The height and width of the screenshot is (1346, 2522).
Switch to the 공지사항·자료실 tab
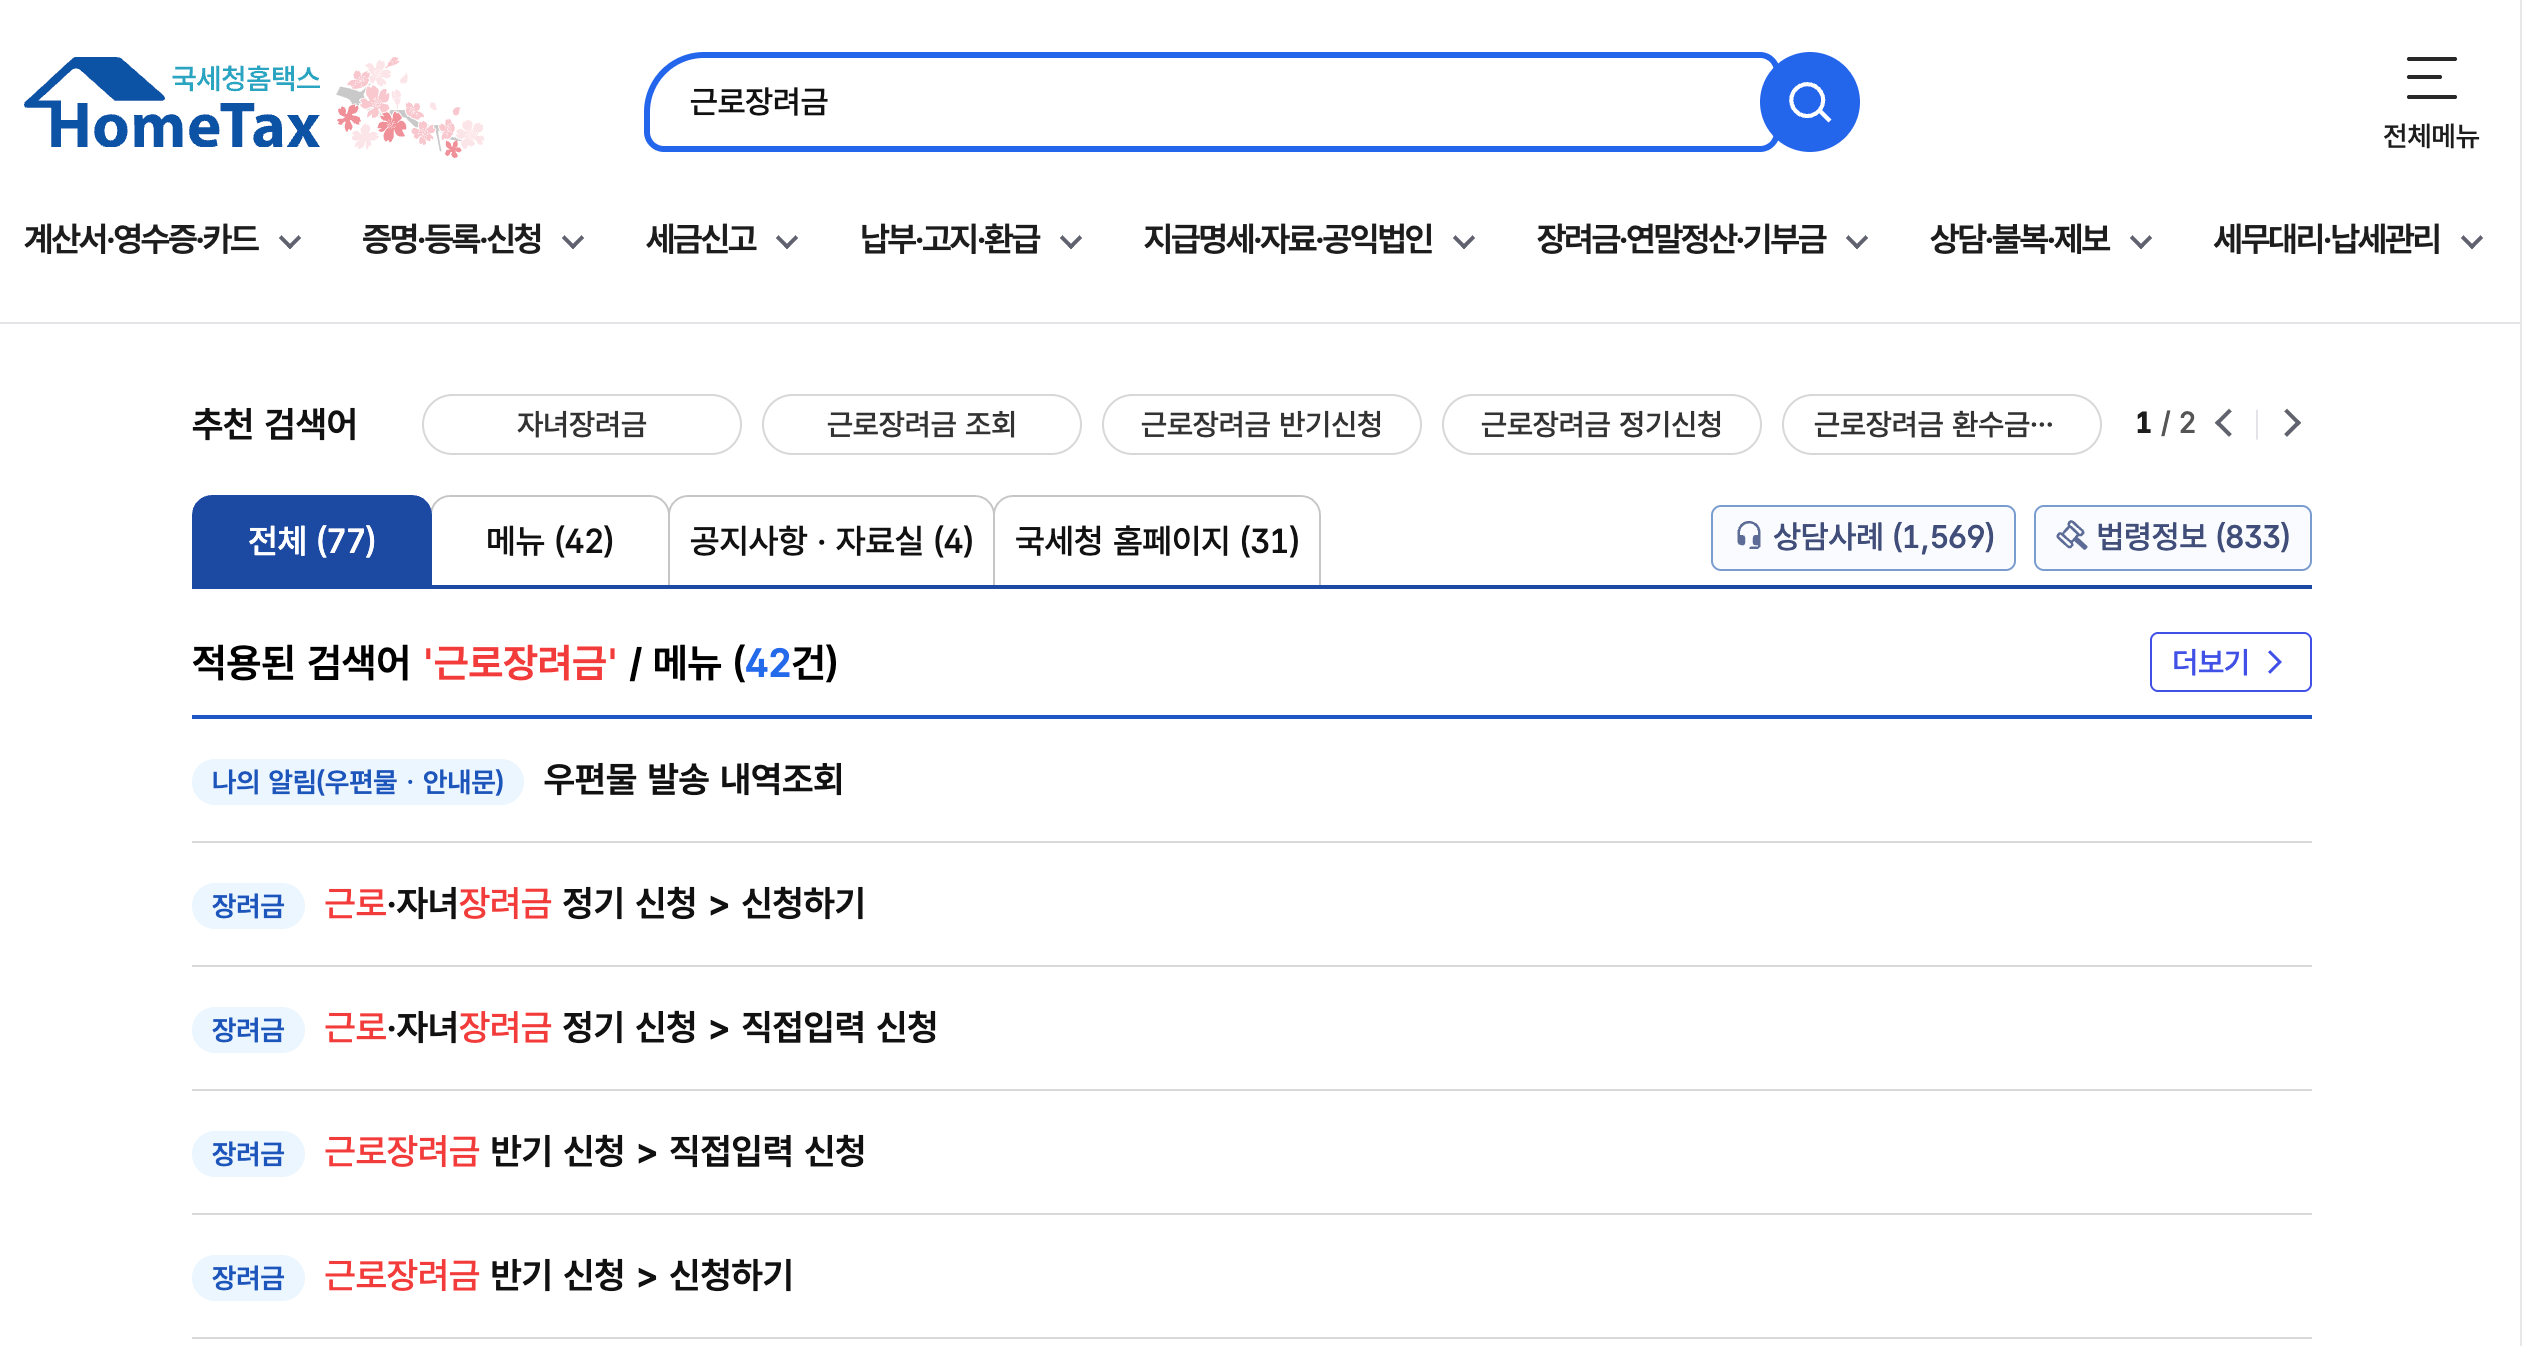click(830, 540)
